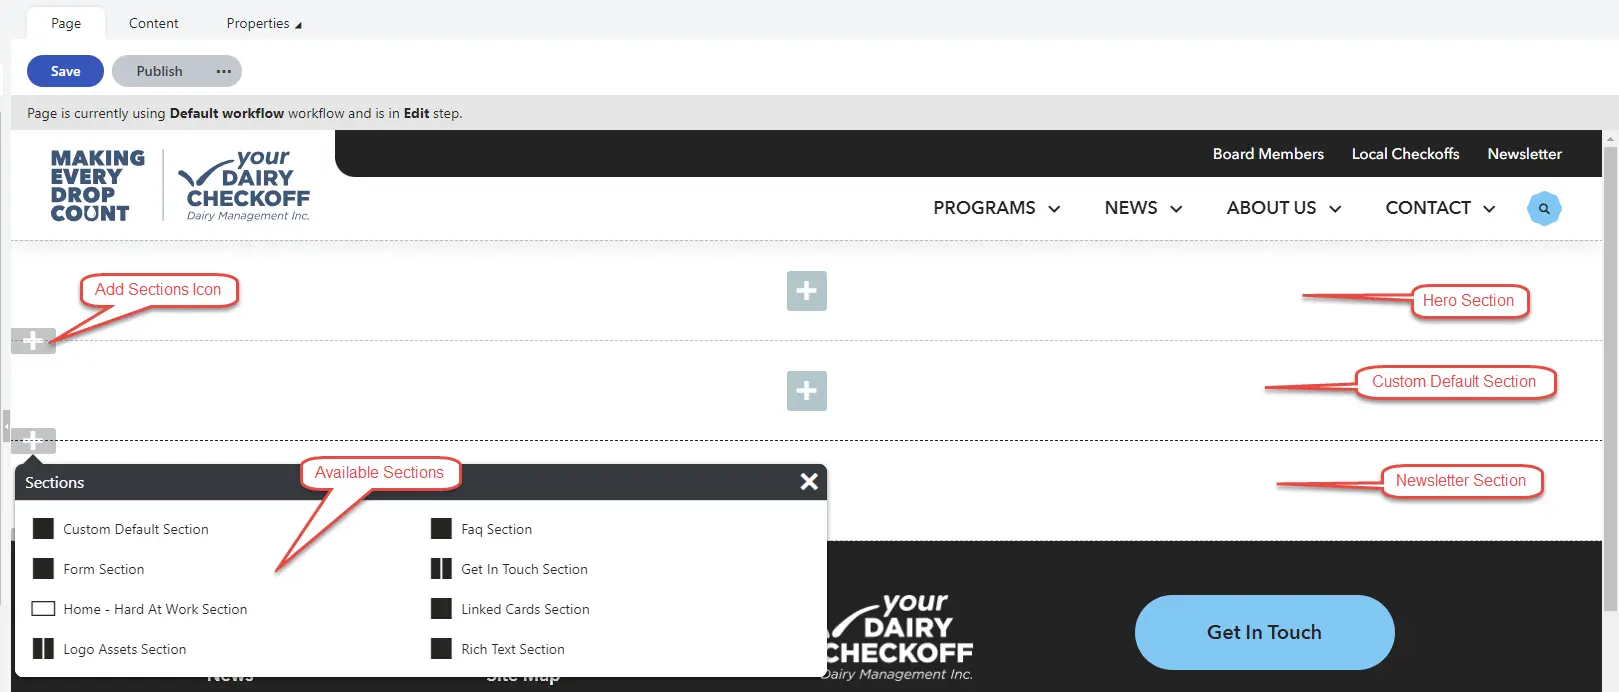The image size is (1619, 692).
Task: Expand the PROGRAMS navigation dropdown
Action: coord(996,208)
